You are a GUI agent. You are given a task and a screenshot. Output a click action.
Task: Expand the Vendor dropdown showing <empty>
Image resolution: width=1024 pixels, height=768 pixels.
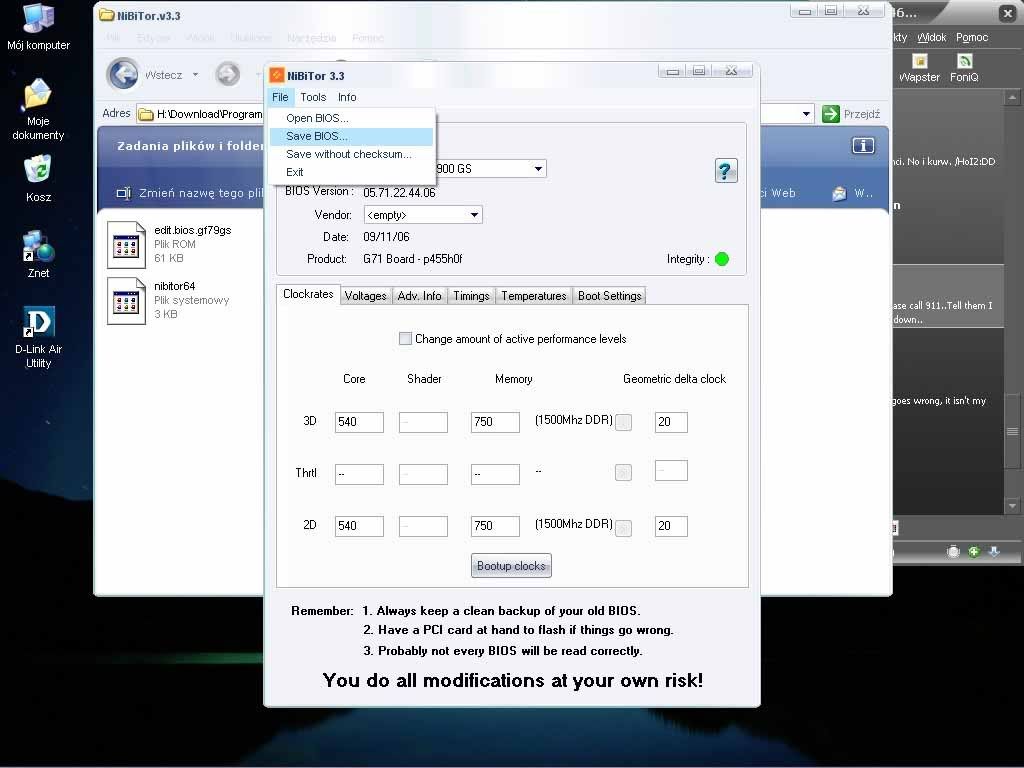pos(475,215)
